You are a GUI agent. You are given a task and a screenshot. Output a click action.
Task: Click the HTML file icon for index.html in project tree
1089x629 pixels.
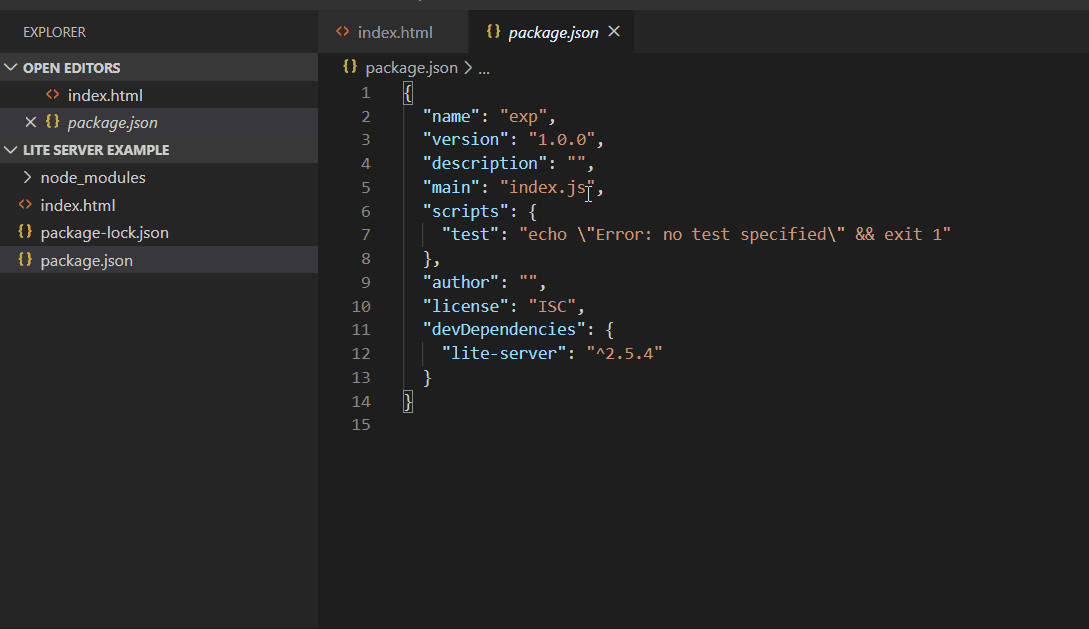tap(26, 205)
